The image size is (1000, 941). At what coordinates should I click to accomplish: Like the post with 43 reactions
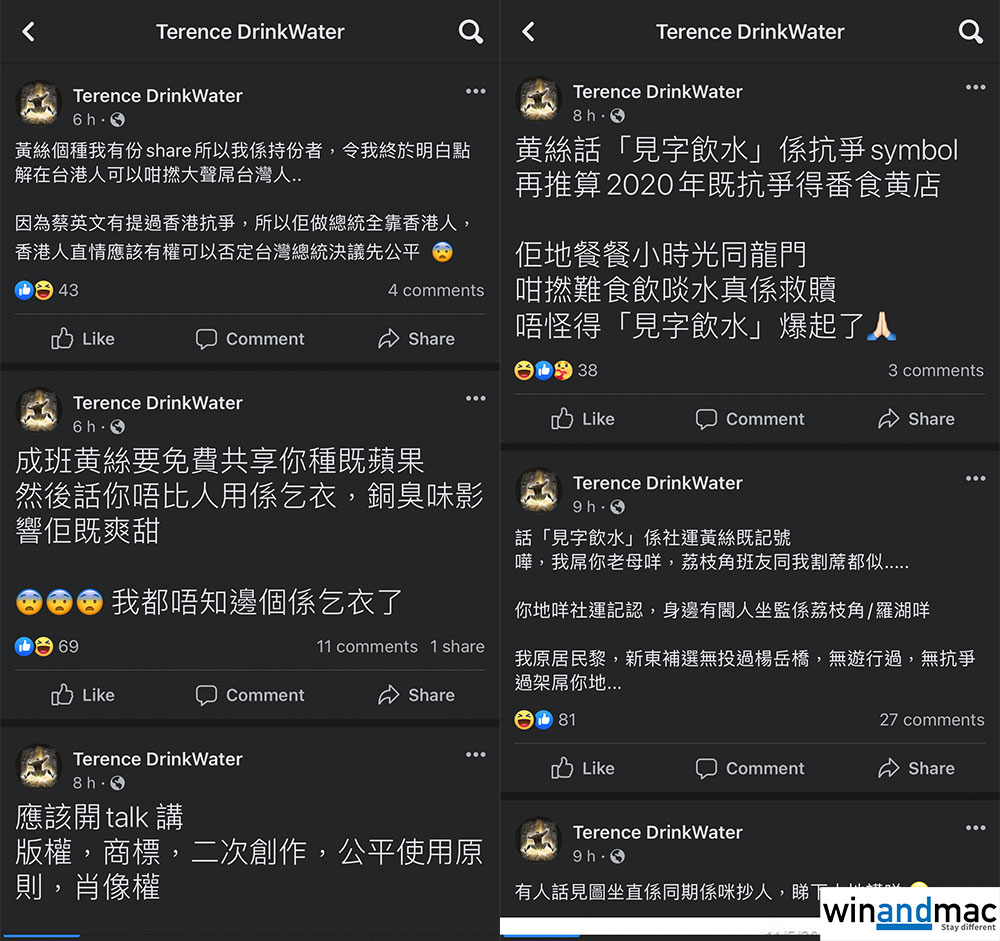coord(83,339)
